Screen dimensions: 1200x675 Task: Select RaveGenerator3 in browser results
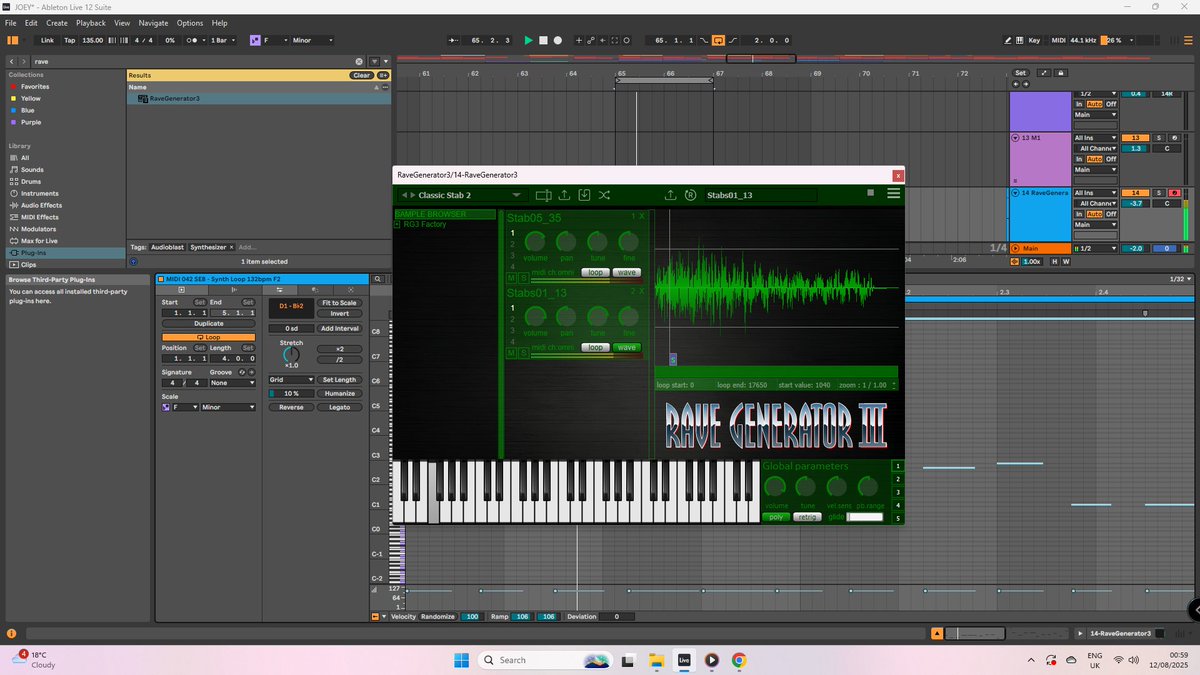[259, 98]
